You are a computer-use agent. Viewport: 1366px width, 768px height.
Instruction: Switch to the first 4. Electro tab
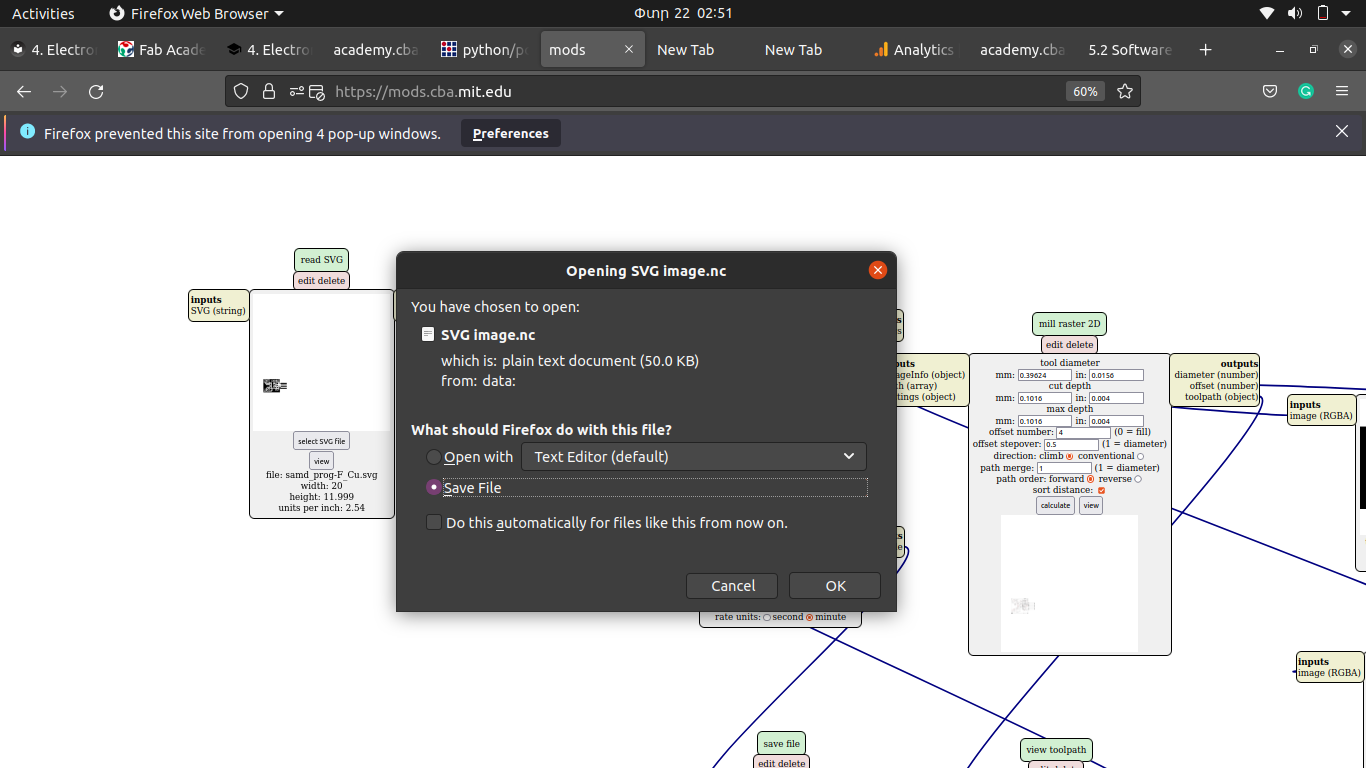point(53,49)
